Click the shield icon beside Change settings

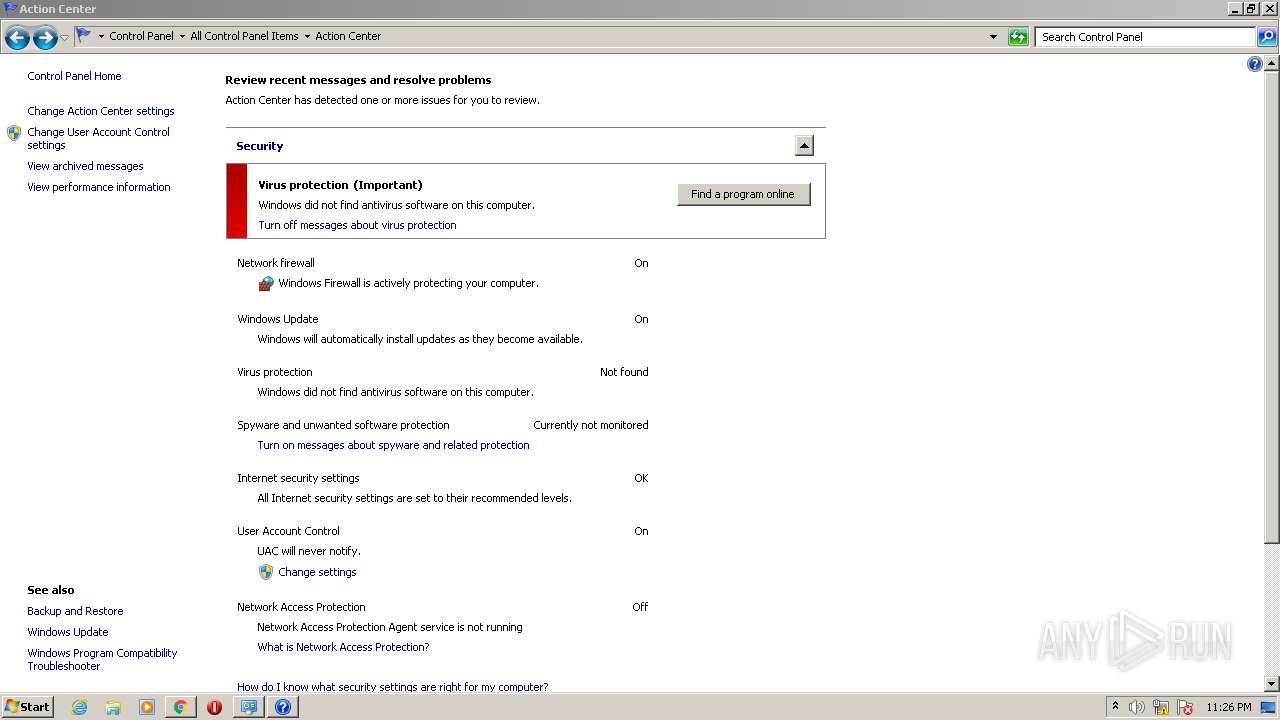coord(266,572)
